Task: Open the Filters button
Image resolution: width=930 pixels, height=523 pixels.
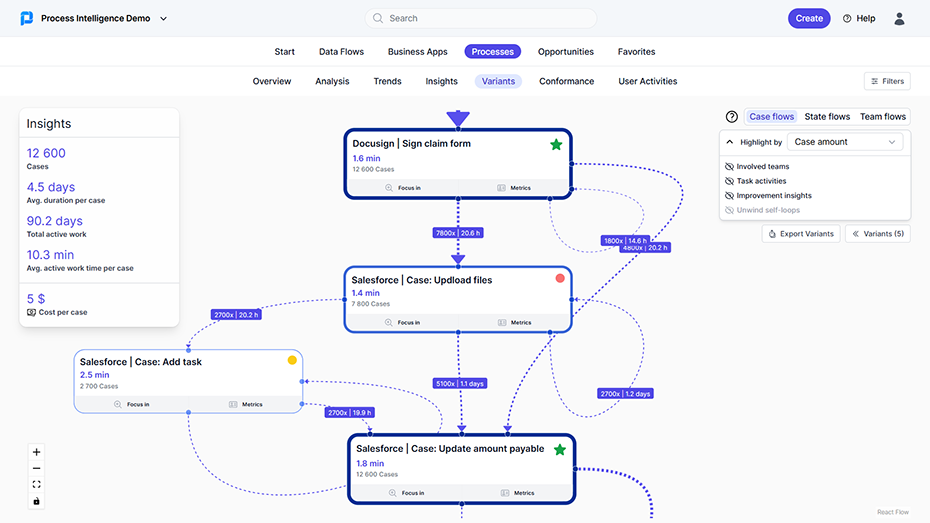Action: pyautogui.click(x=887, y=81)
